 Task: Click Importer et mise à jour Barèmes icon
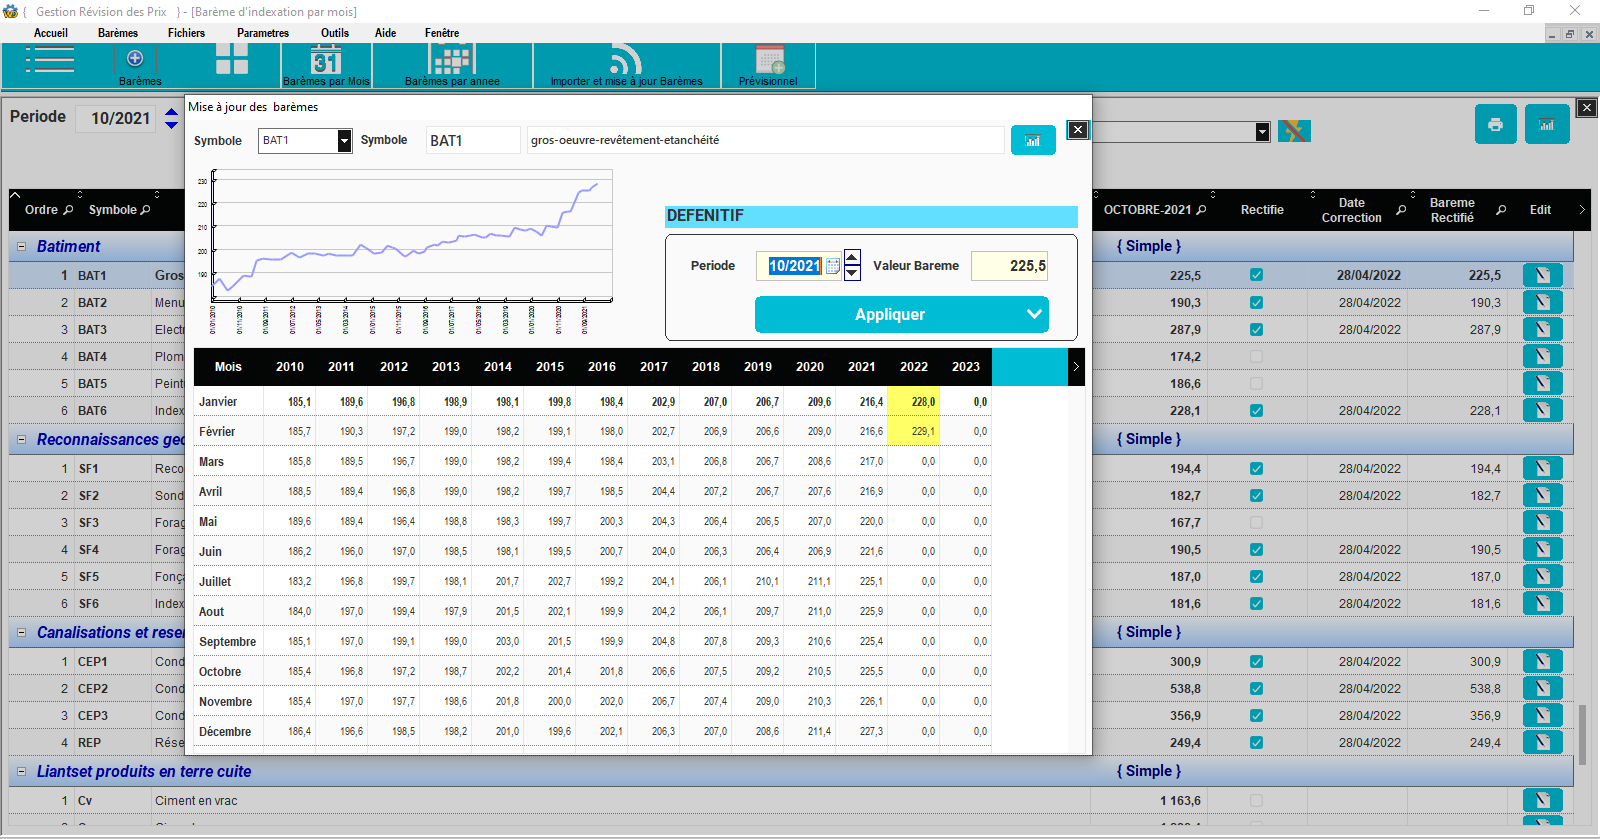(626, 62)
